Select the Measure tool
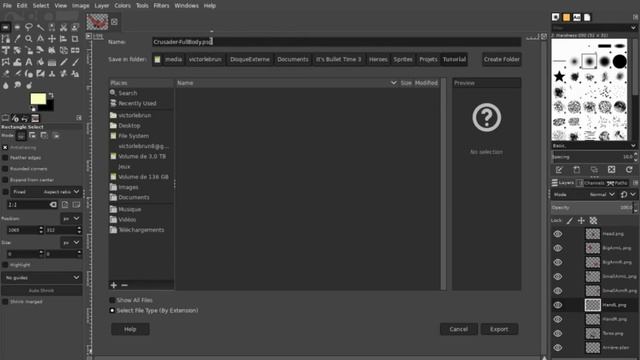The height and width of the screenshot is (360, 640). point(40,39)
